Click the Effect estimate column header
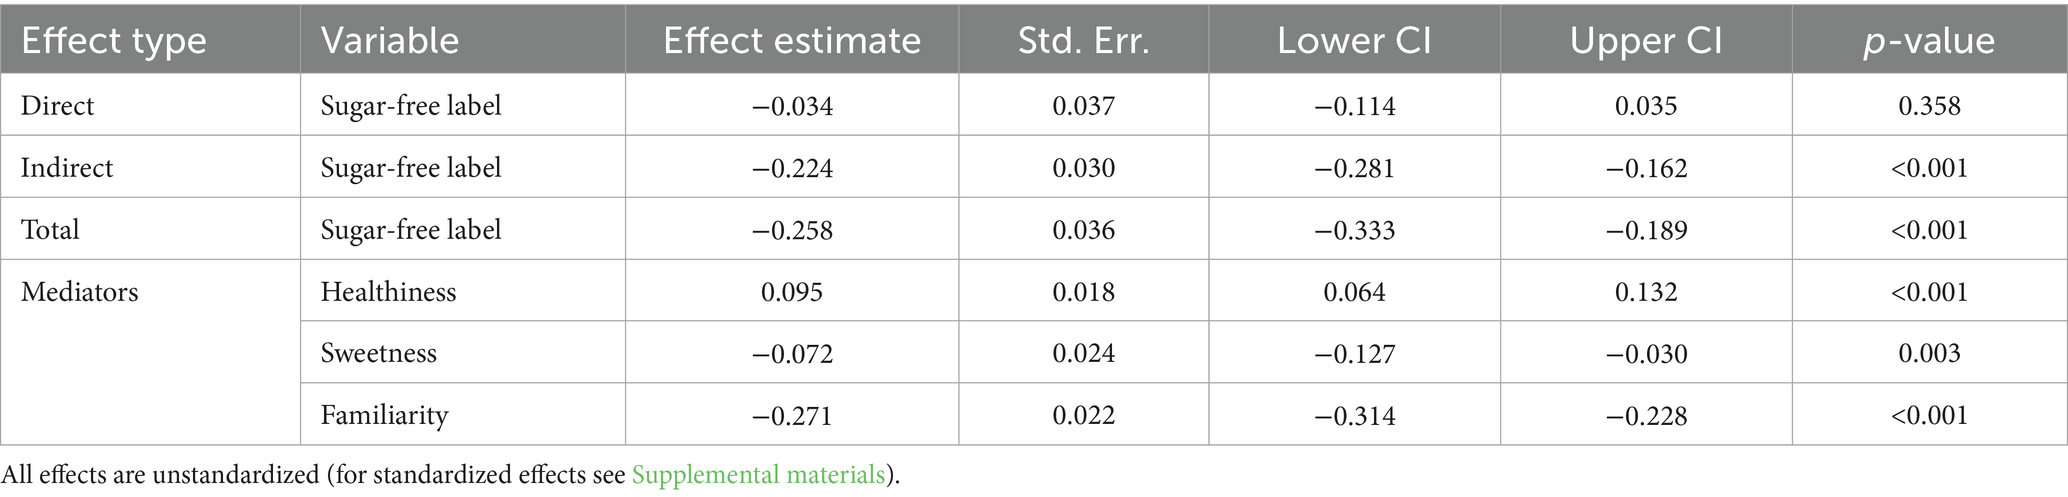Viewport: 2068px width, 497px height. coord(791,40)
